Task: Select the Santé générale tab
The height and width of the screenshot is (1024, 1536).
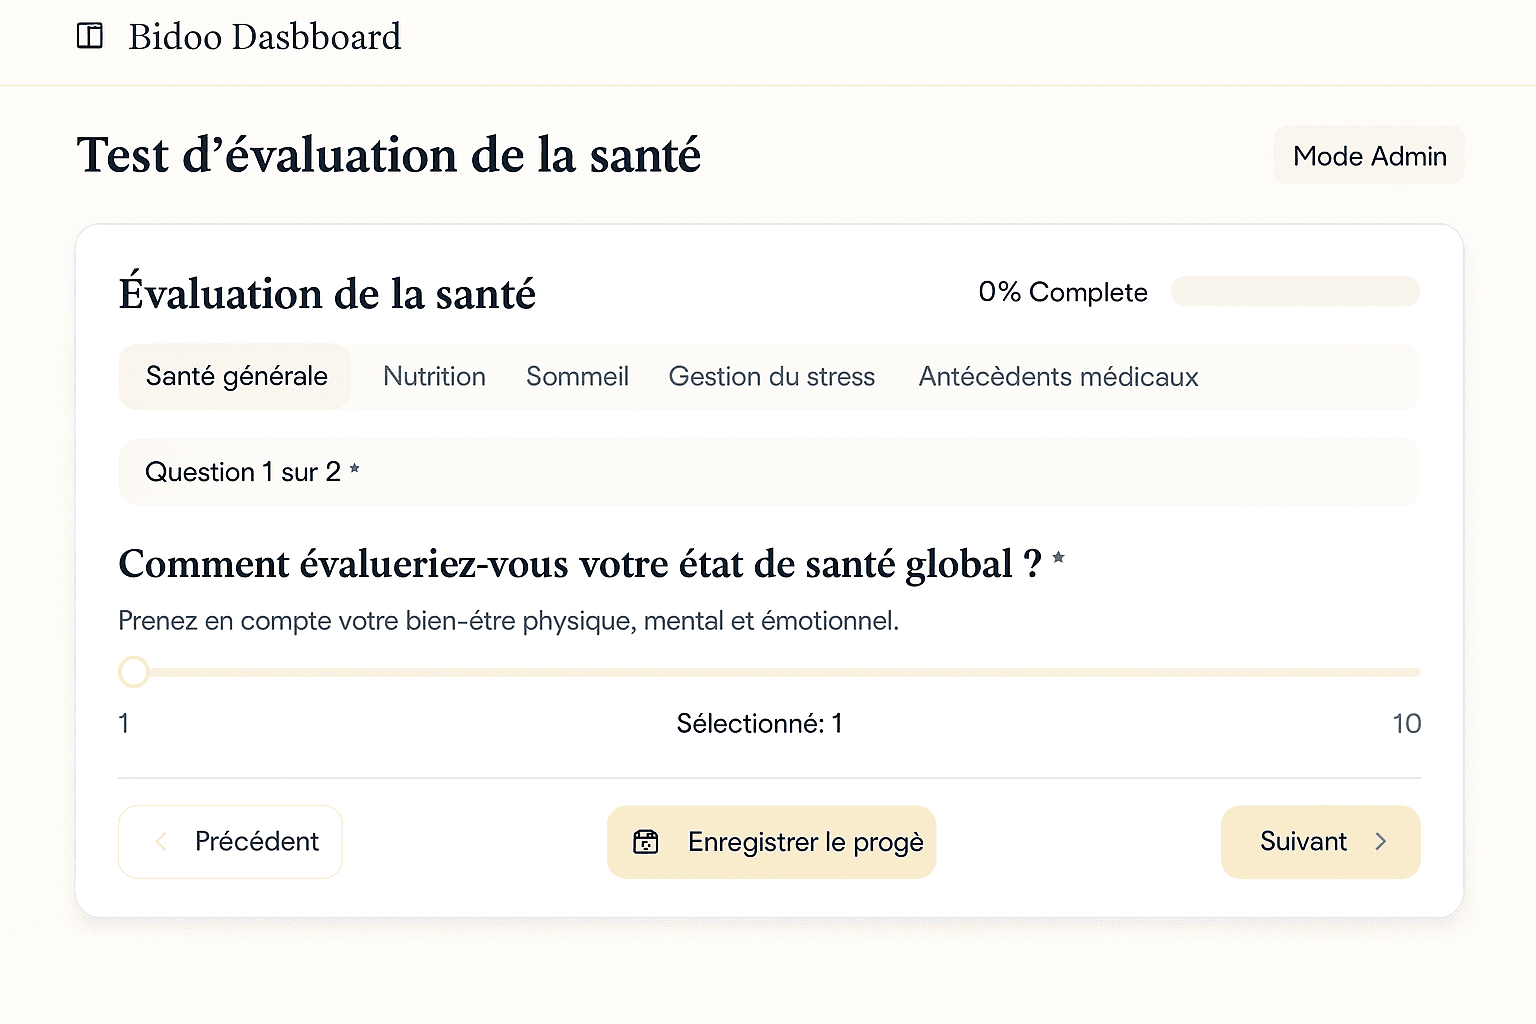Action: tap(236, 377)
